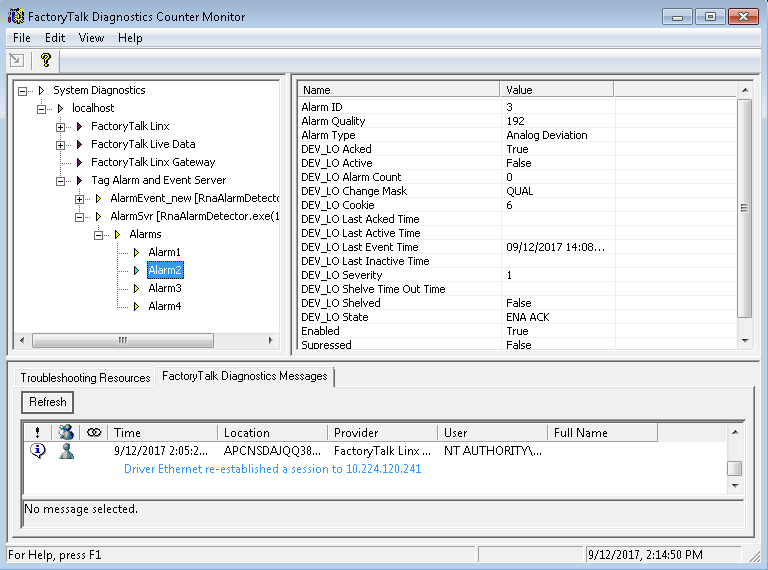Click the person icon in the message row
This screenshot has width=768, height=570.
tap(66, 451)
